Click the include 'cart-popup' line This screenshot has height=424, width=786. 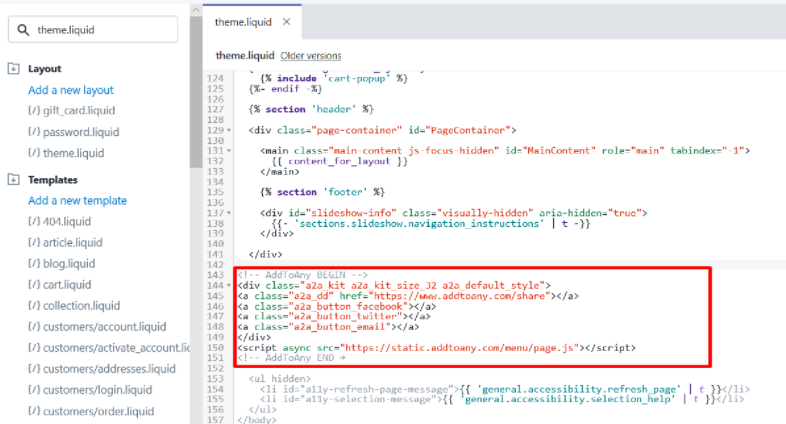(334, 78)
